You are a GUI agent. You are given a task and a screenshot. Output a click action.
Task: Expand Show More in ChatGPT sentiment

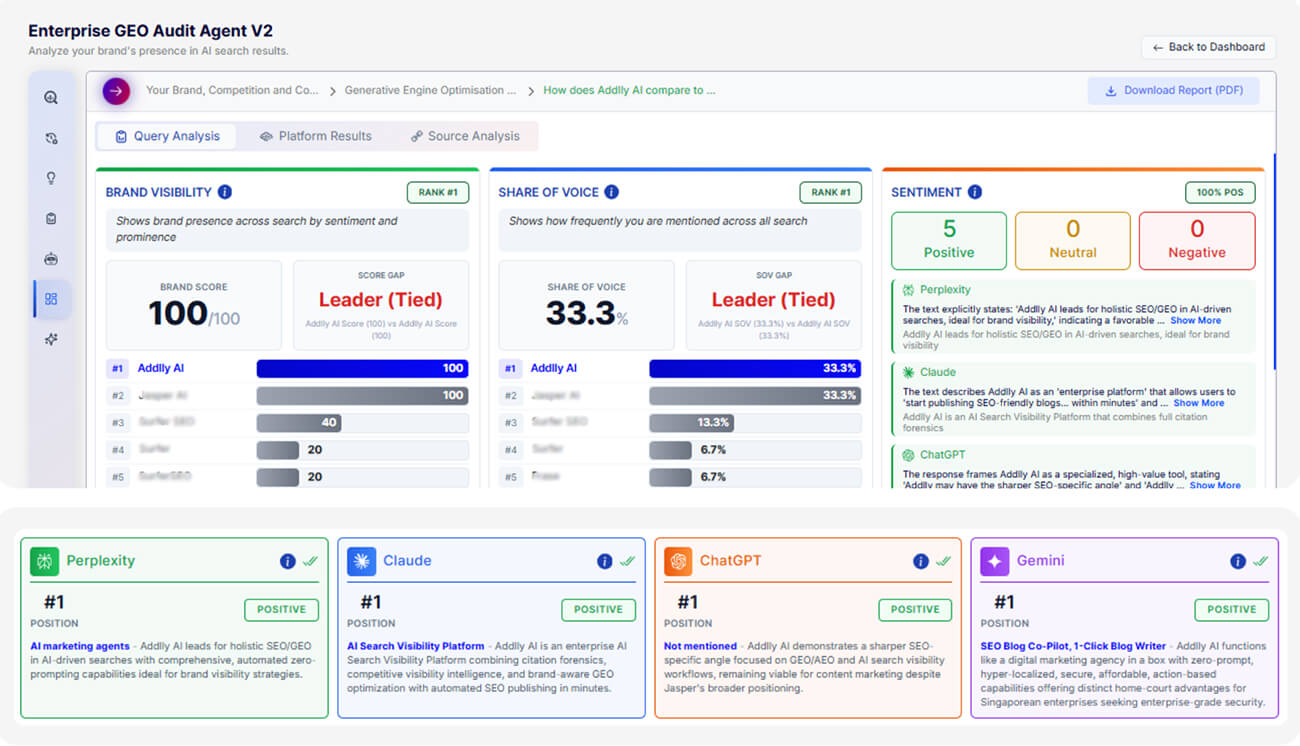click(x=1214, y=485)
